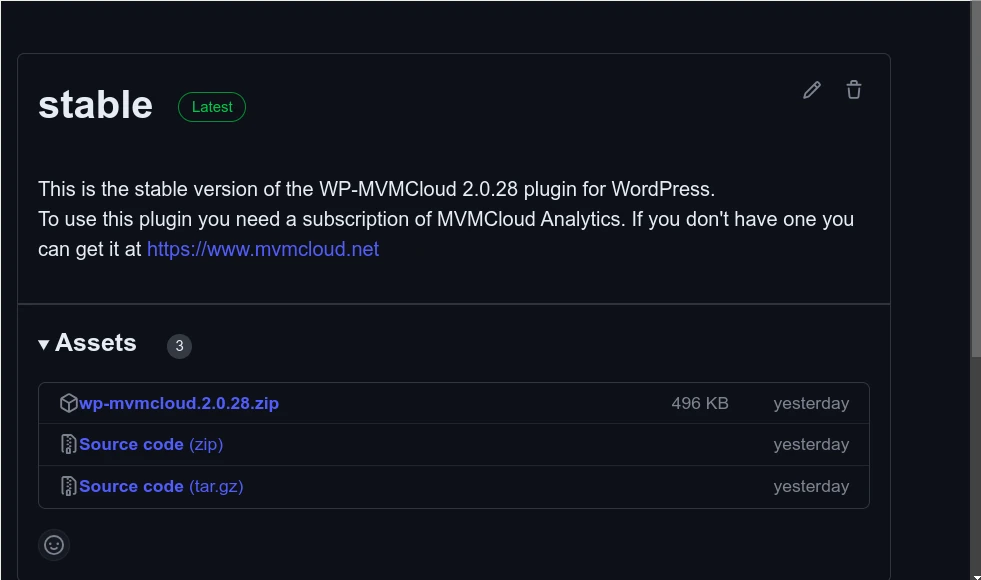Collapse the Assets section triangle
Viewport: 981px width, 580px height.
[44, 345]
